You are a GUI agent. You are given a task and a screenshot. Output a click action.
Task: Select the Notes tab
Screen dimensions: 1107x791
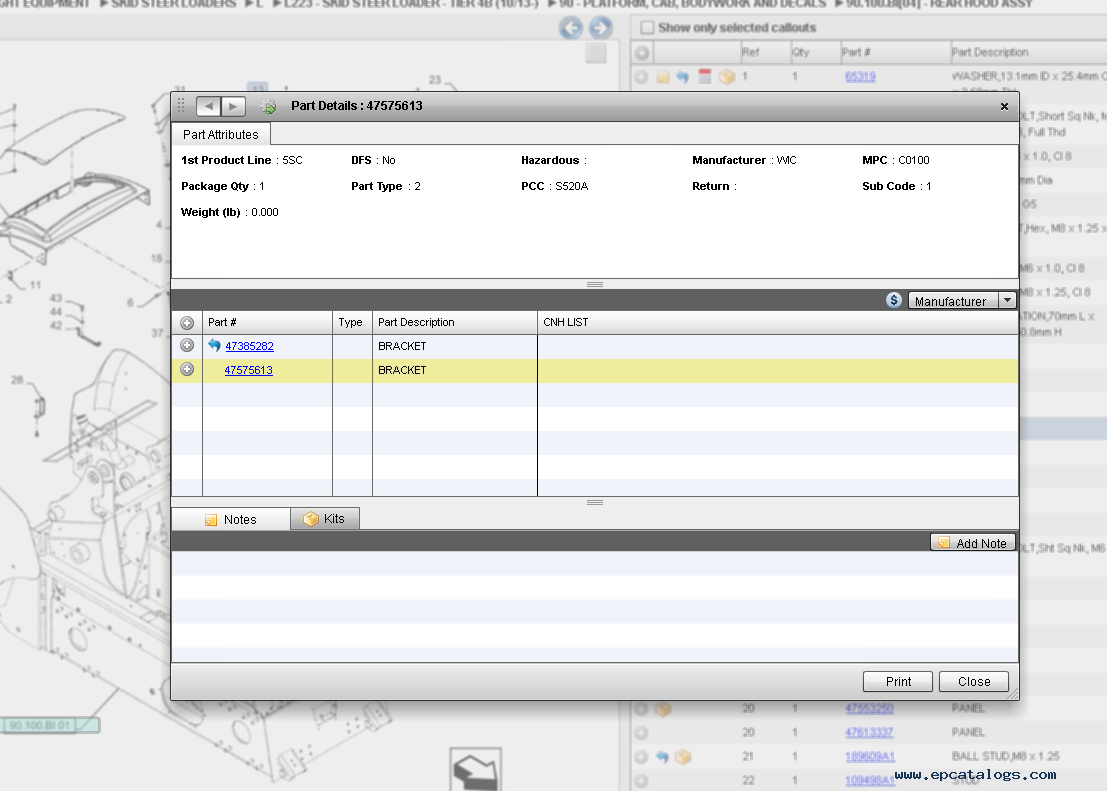231,519
